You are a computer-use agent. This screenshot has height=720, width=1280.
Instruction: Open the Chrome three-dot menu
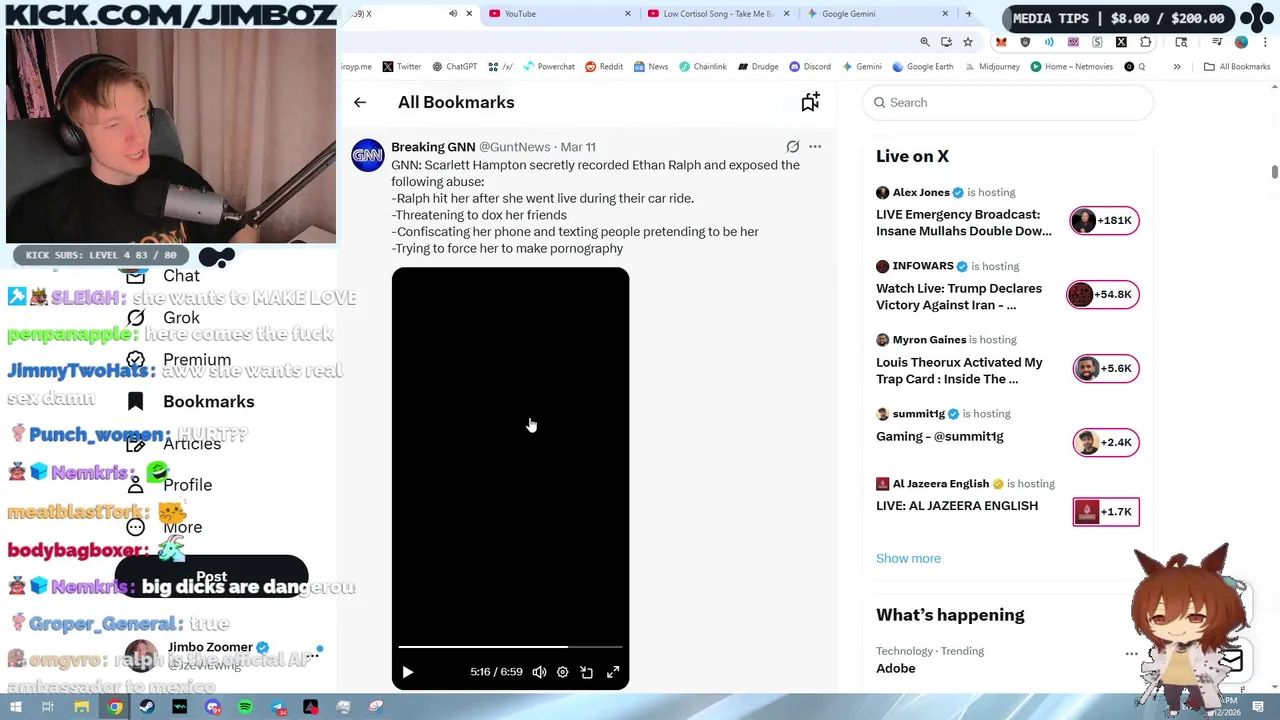(x=1263, y=42)
